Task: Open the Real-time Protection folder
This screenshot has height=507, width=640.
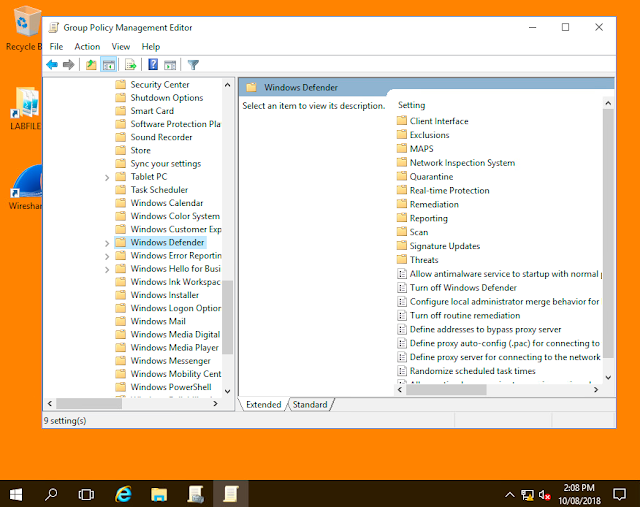Action: point(449,190)
